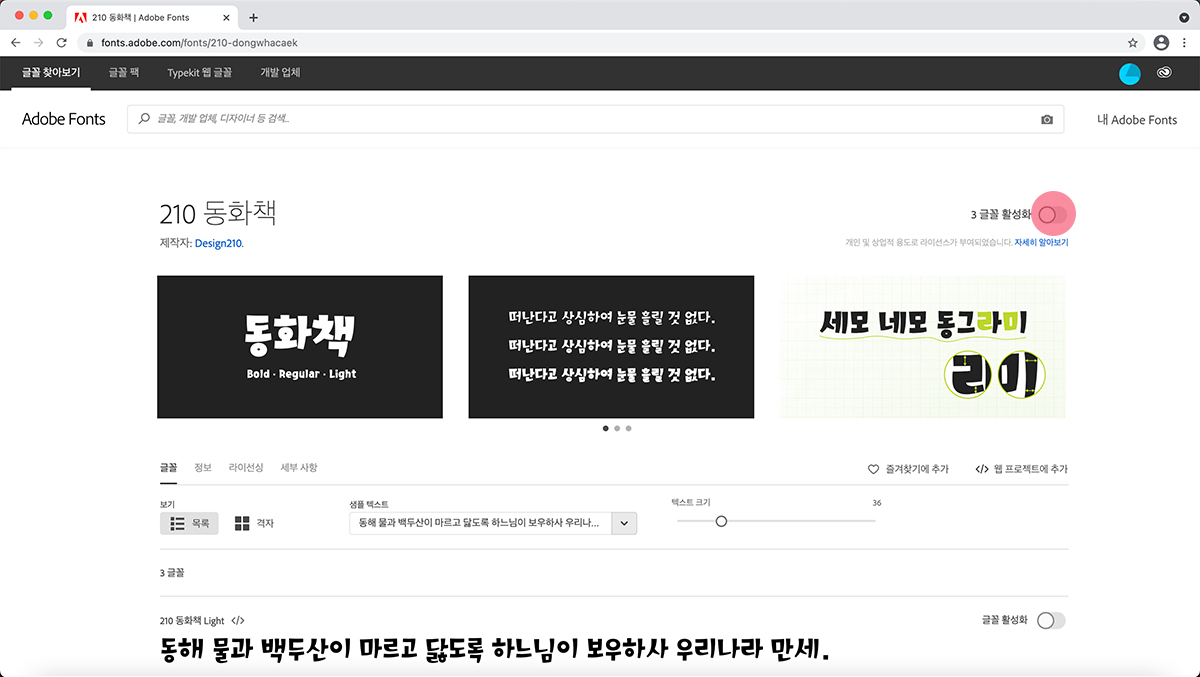This screenshot has height=677, width=1200.
Task: Open the Creative Cloud icon
Action: click(x=1165, y=73)
